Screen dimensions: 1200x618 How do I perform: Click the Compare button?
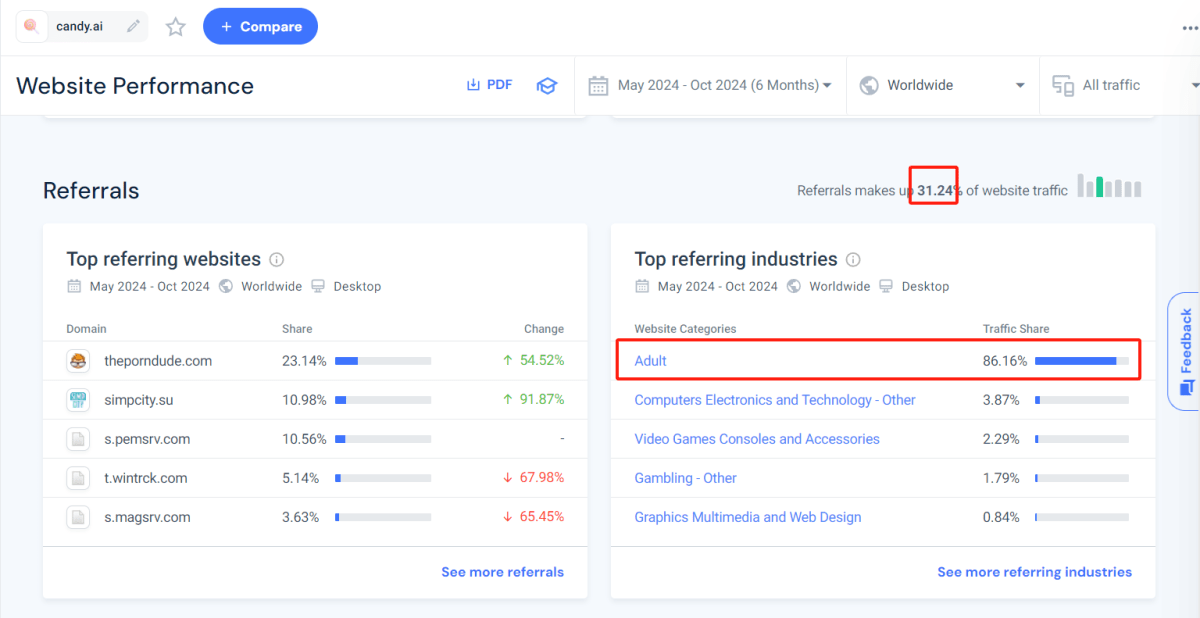pos(260,27)
